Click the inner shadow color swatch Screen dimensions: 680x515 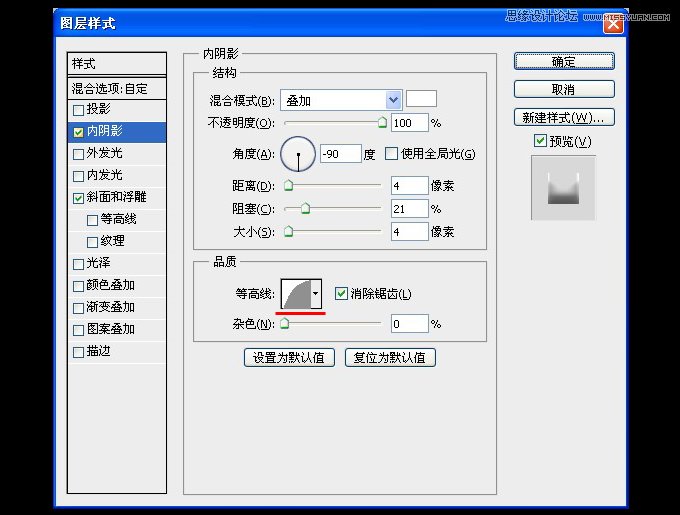(421, 99)
